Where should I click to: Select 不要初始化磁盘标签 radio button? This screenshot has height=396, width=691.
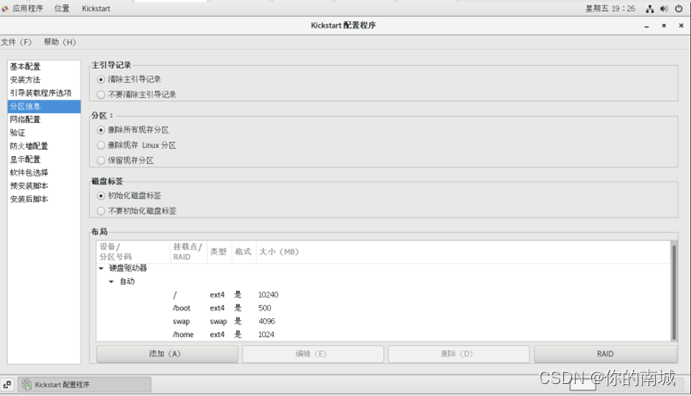(x=101, y=211)
